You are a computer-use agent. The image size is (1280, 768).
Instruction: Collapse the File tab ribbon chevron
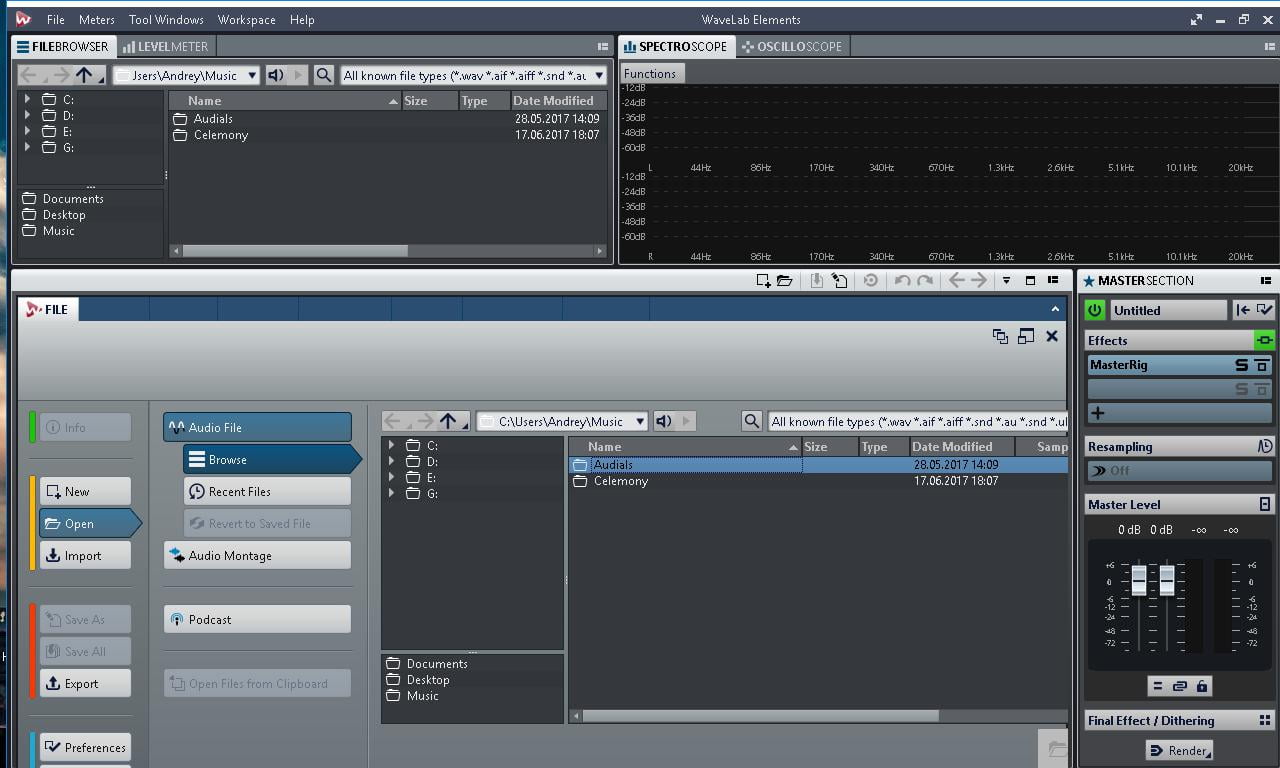tap(1055, 309)
